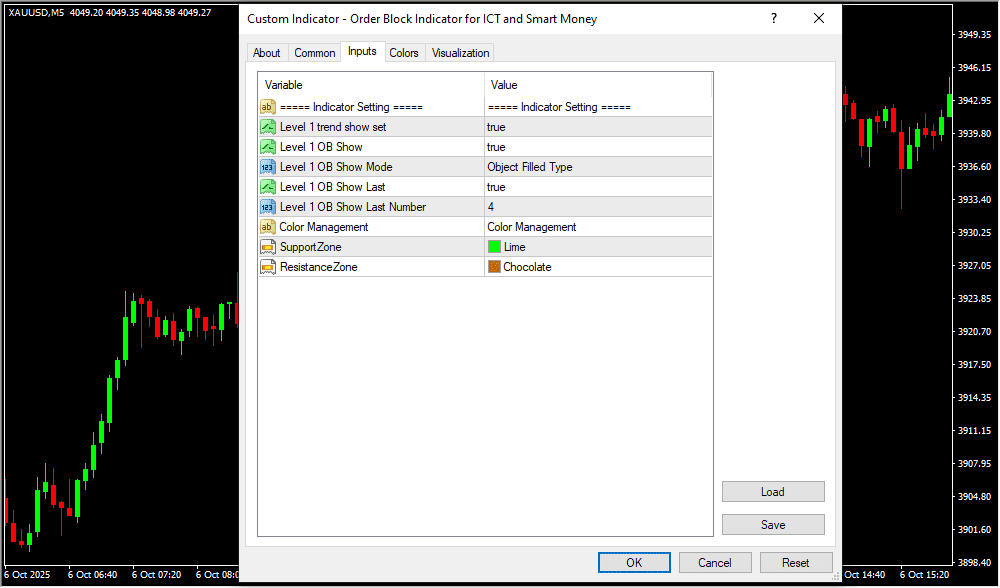Image resolution: width=1000 pixels, height=588 pixels.
Task: Click the numeric icon for Level 1 OB Show Mode
Action: [x=268, y=167]
